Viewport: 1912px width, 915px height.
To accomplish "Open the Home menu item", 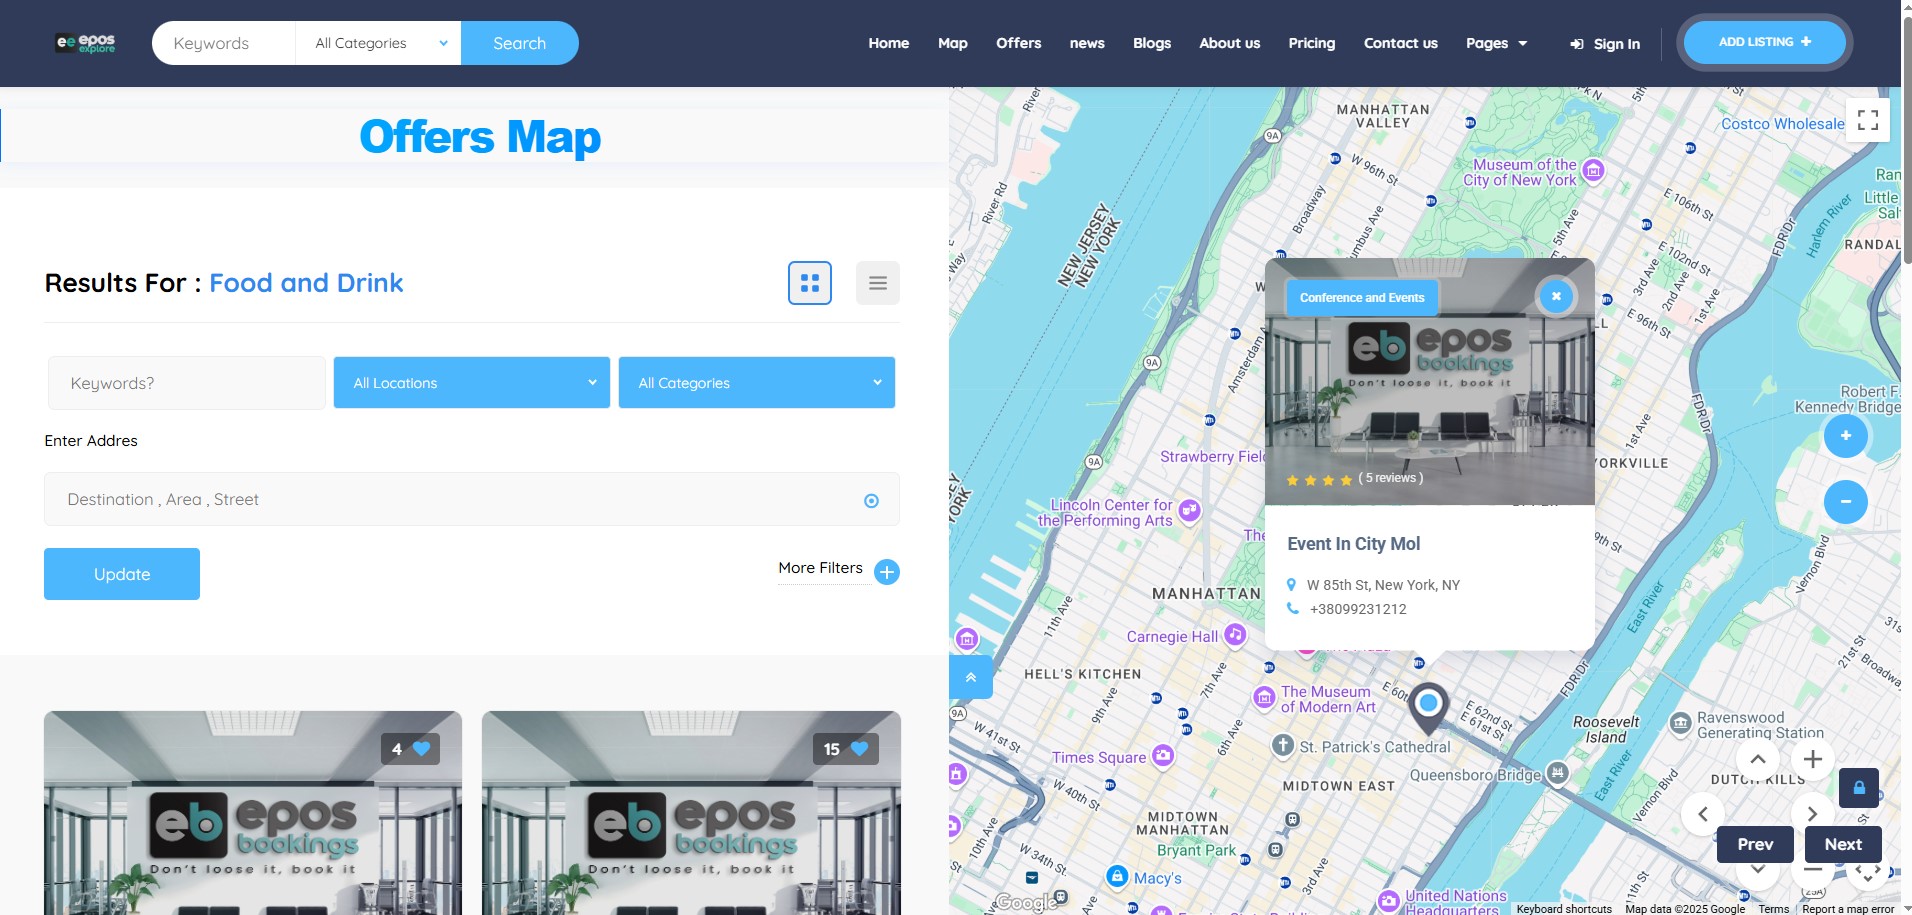I will pyautogui.click(x=888, y=43).
